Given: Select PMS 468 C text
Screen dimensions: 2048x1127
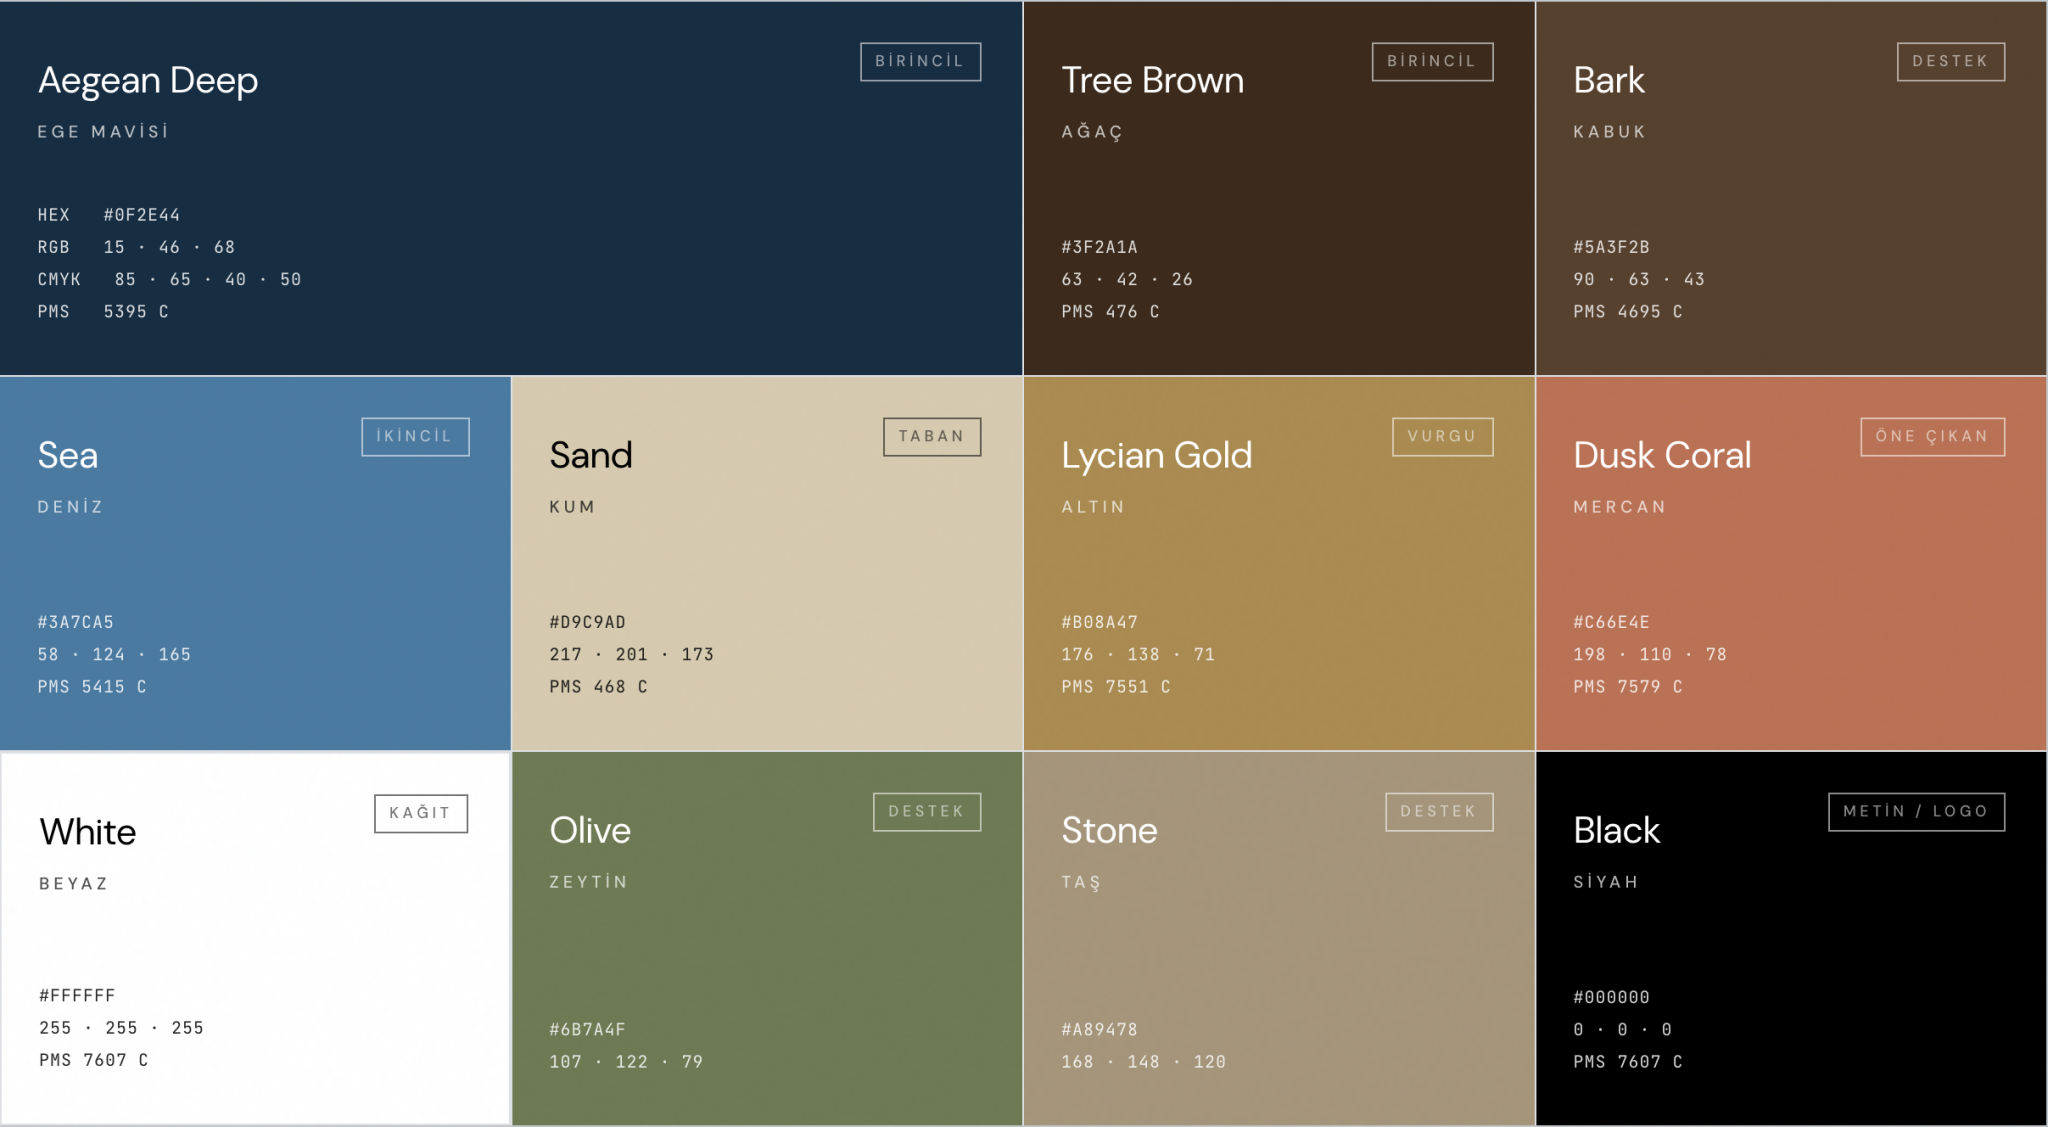Looking at the screenshot, I should coord(598,686).
